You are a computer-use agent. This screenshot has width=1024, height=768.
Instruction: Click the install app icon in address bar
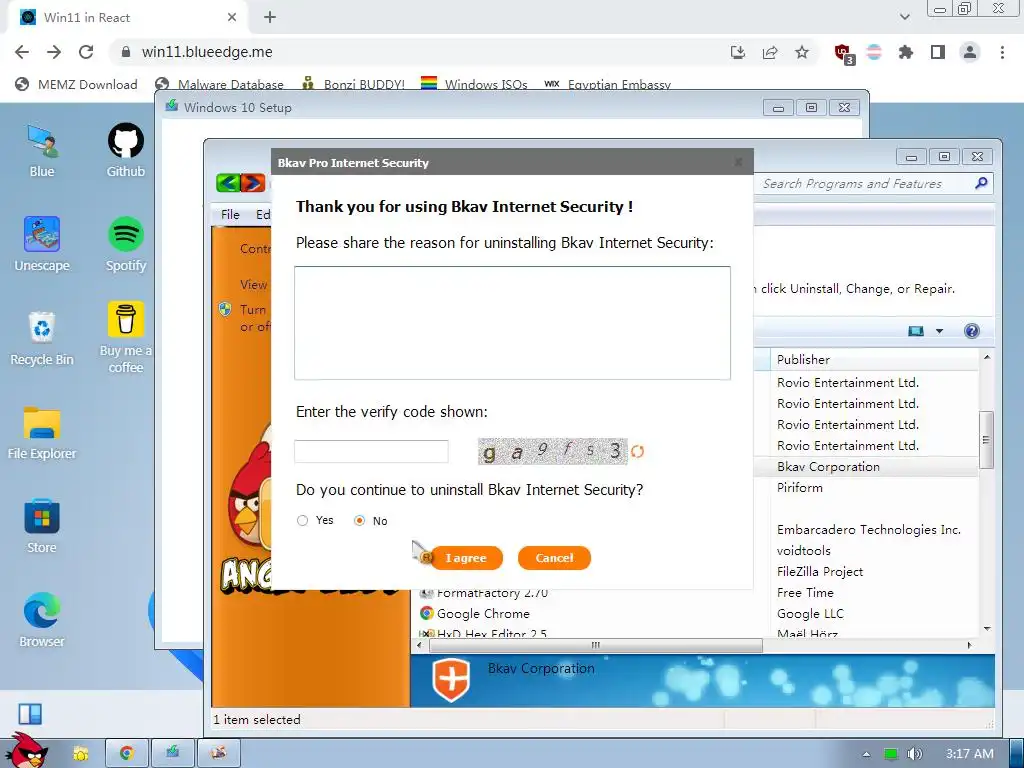(738, 52)
